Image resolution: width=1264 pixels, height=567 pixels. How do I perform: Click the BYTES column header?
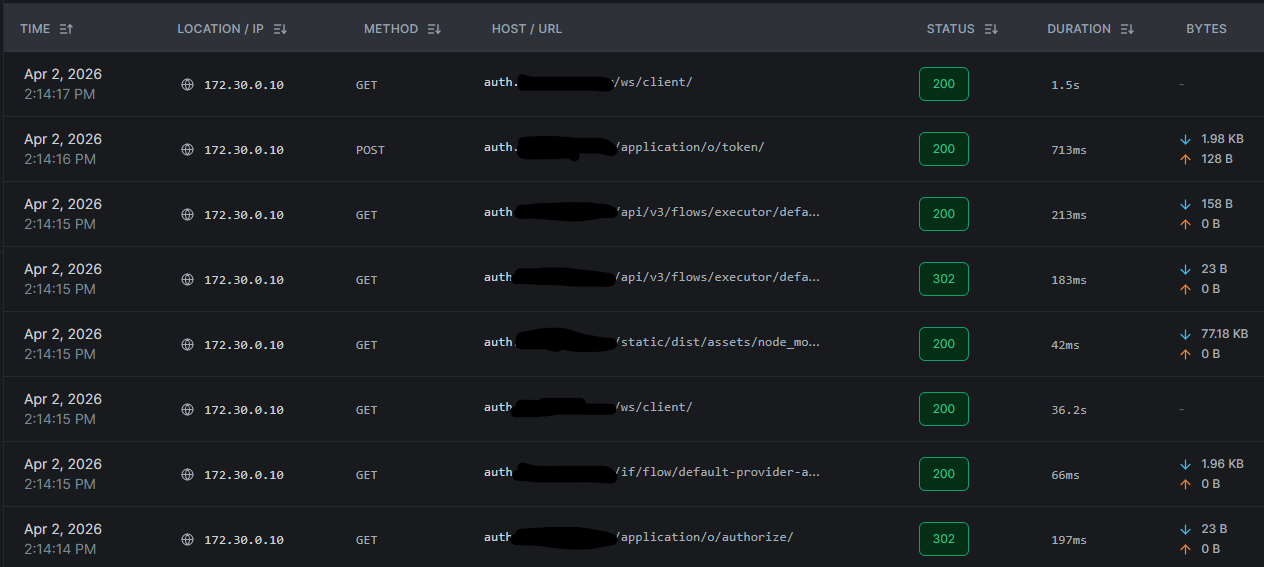[x=1206, y=29]
